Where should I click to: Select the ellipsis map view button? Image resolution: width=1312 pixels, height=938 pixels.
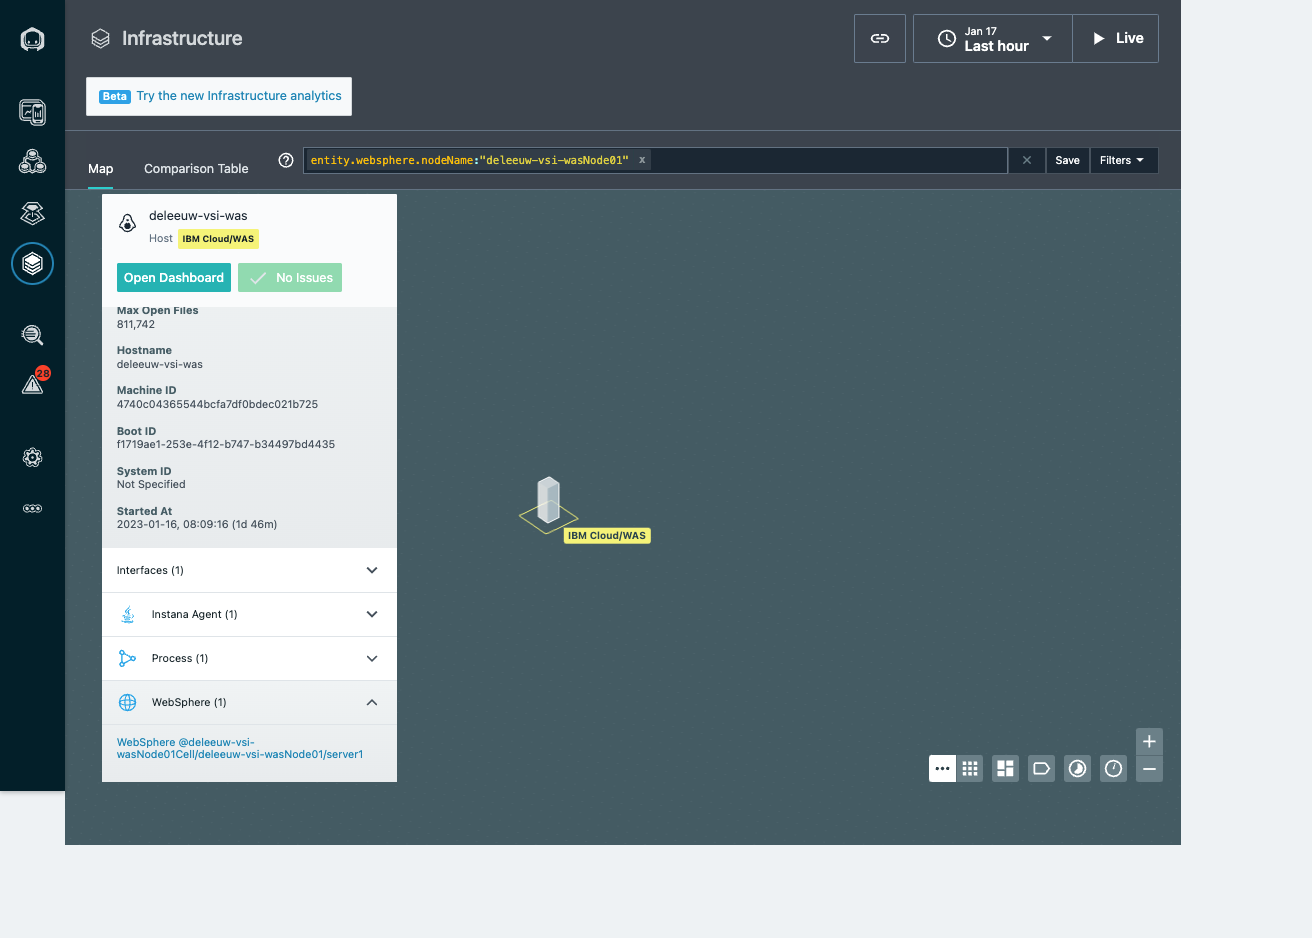[x=942, y=768]
